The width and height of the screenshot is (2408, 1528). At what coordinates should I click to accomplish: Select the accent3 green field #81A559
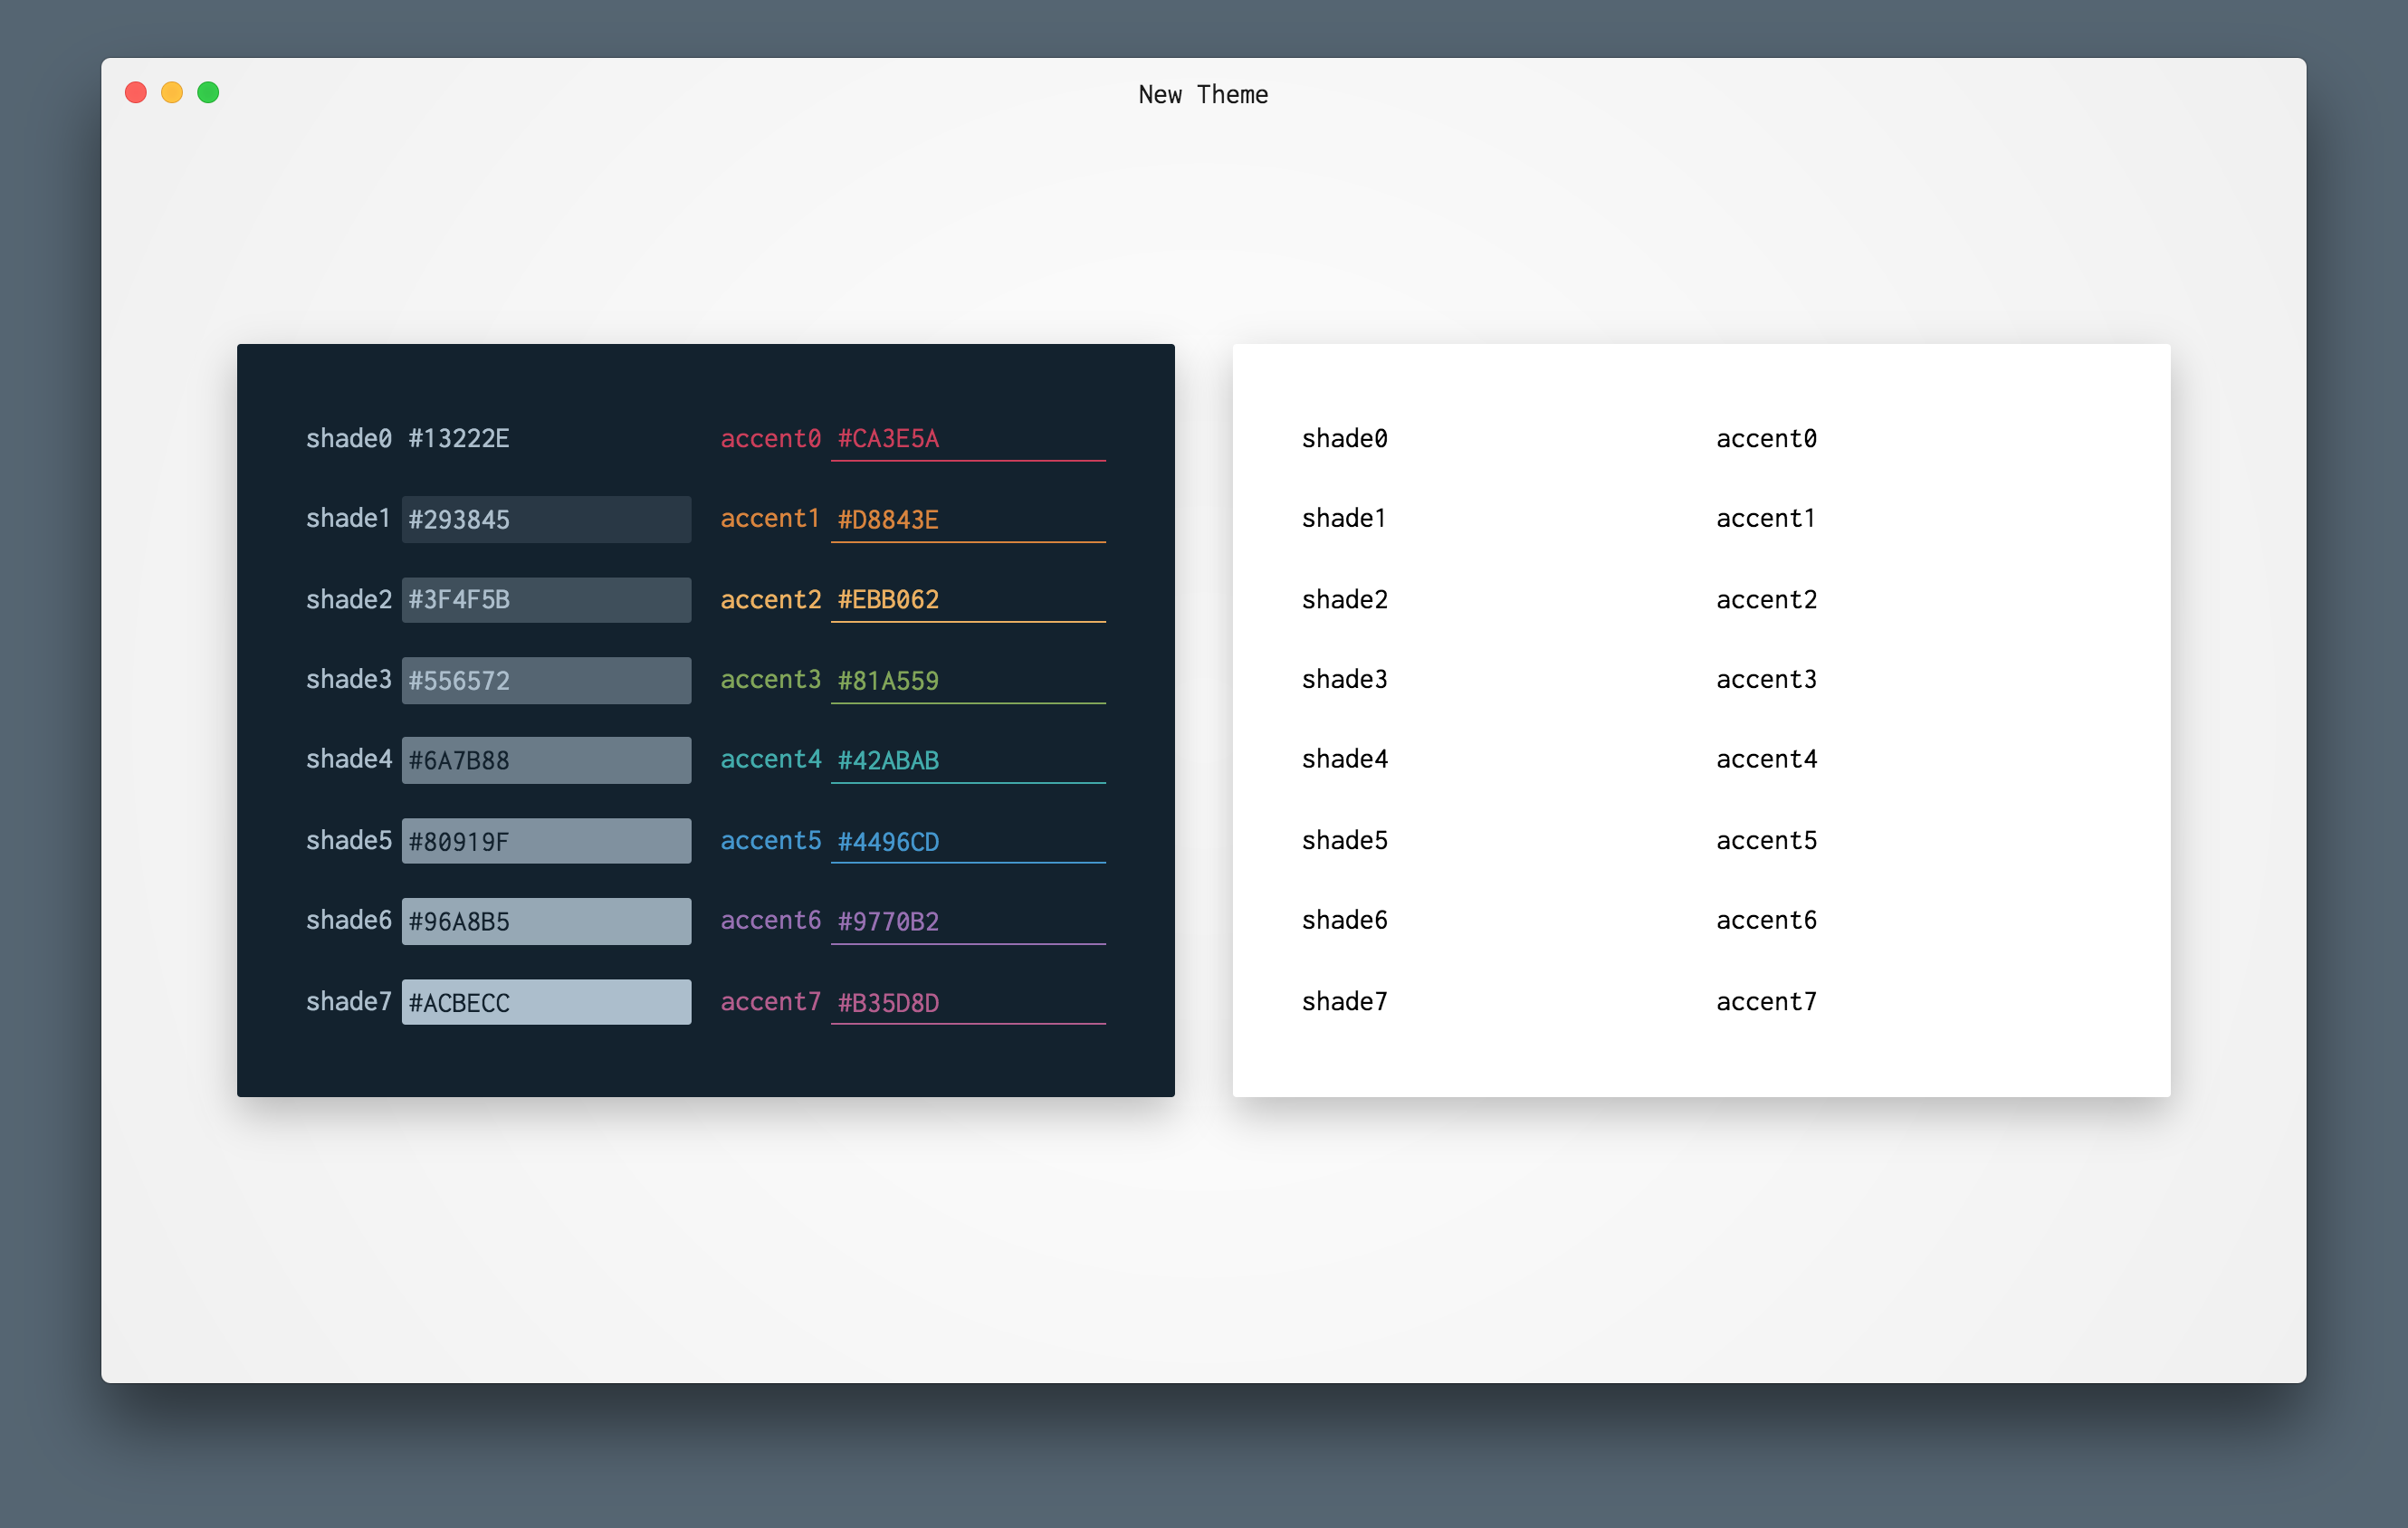(967, 680)
